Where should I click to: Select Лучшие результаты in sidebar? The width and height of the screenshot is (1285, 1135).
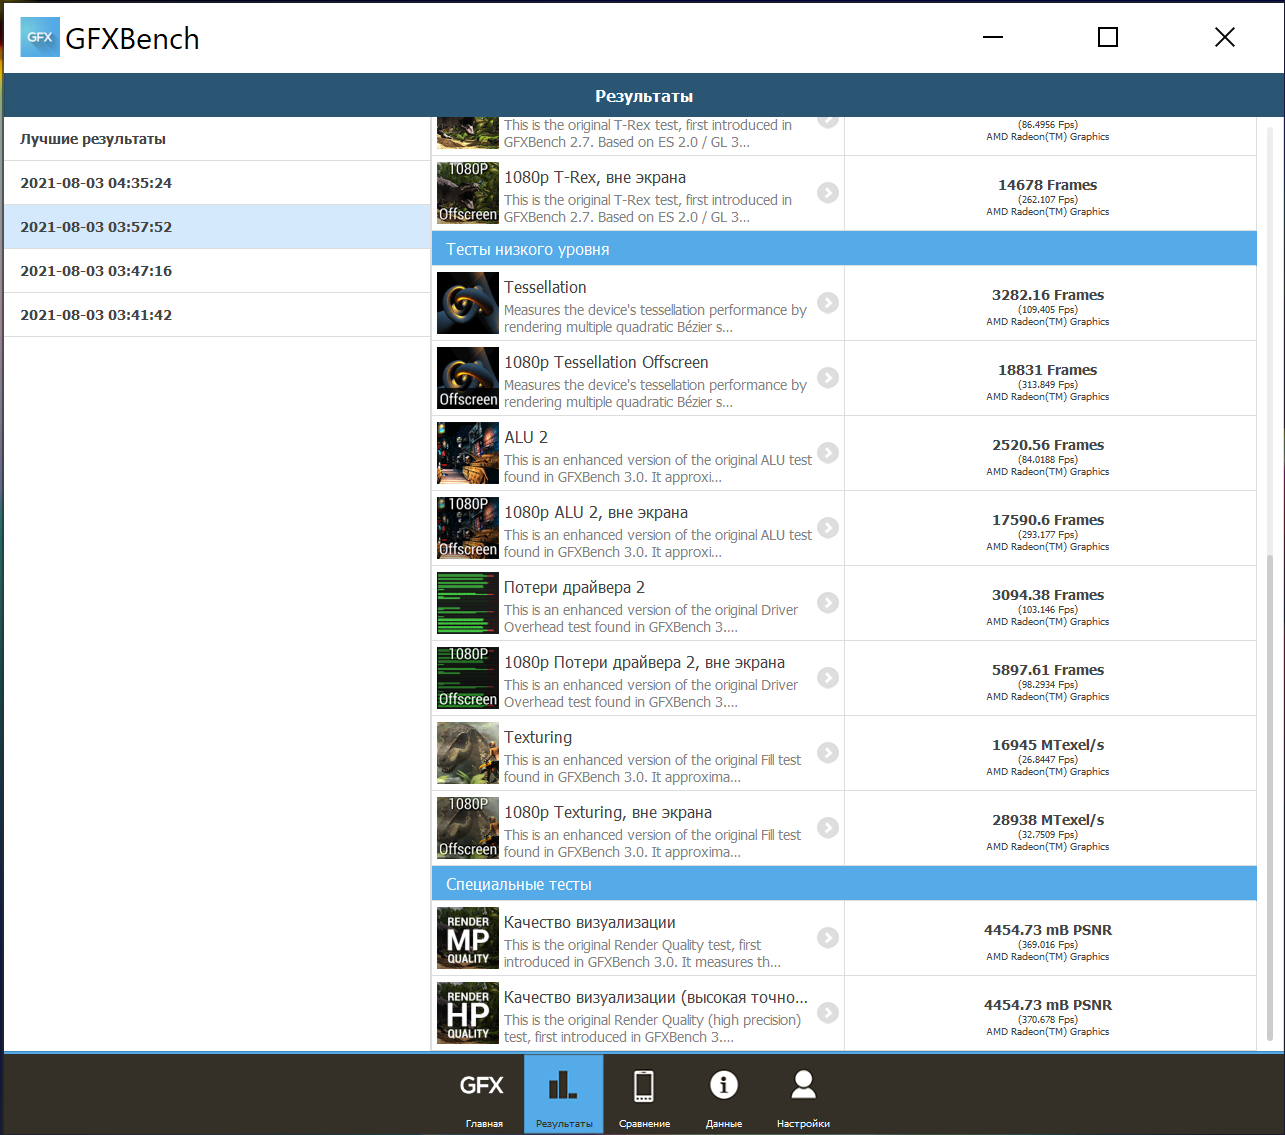coord(217,139)
